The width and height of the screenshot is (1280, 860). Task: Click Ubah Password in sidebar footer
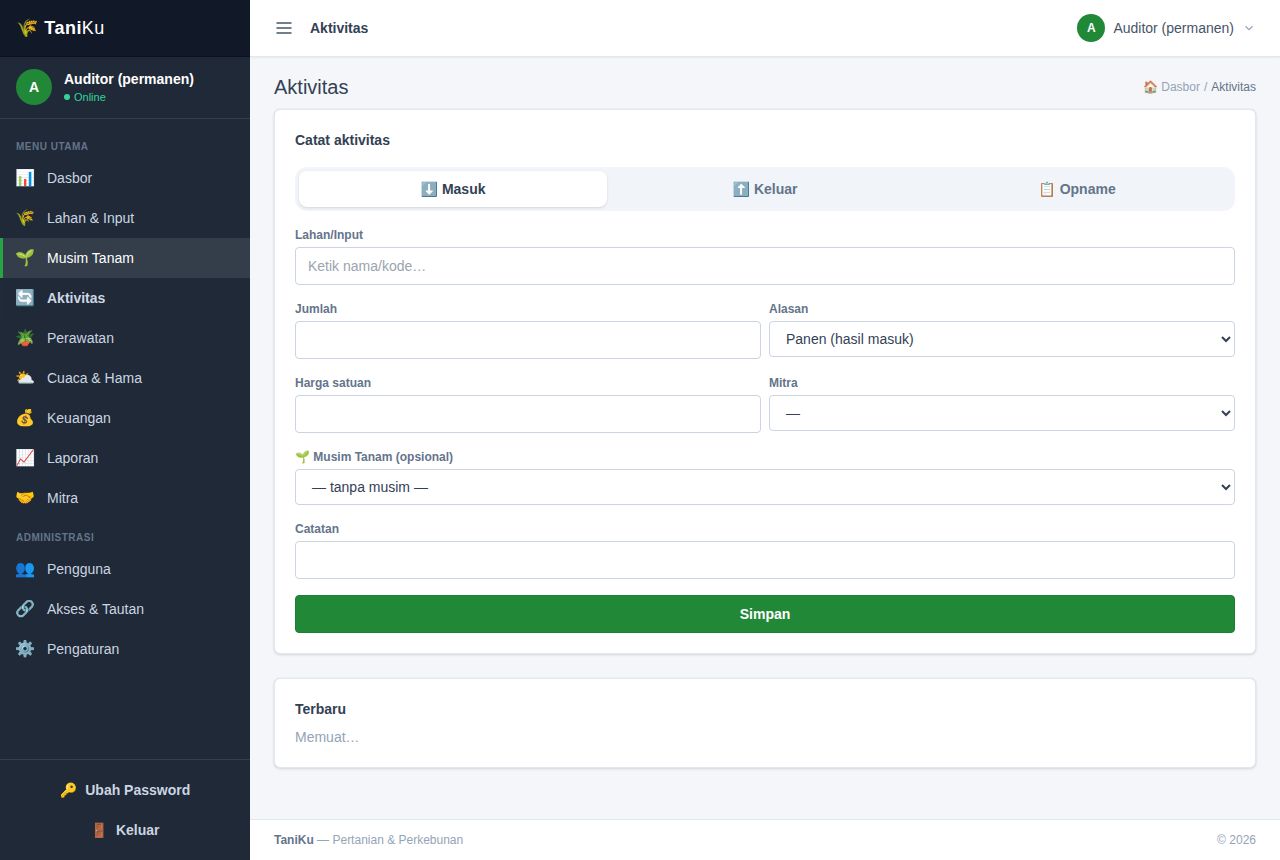[x=125, y=790]
